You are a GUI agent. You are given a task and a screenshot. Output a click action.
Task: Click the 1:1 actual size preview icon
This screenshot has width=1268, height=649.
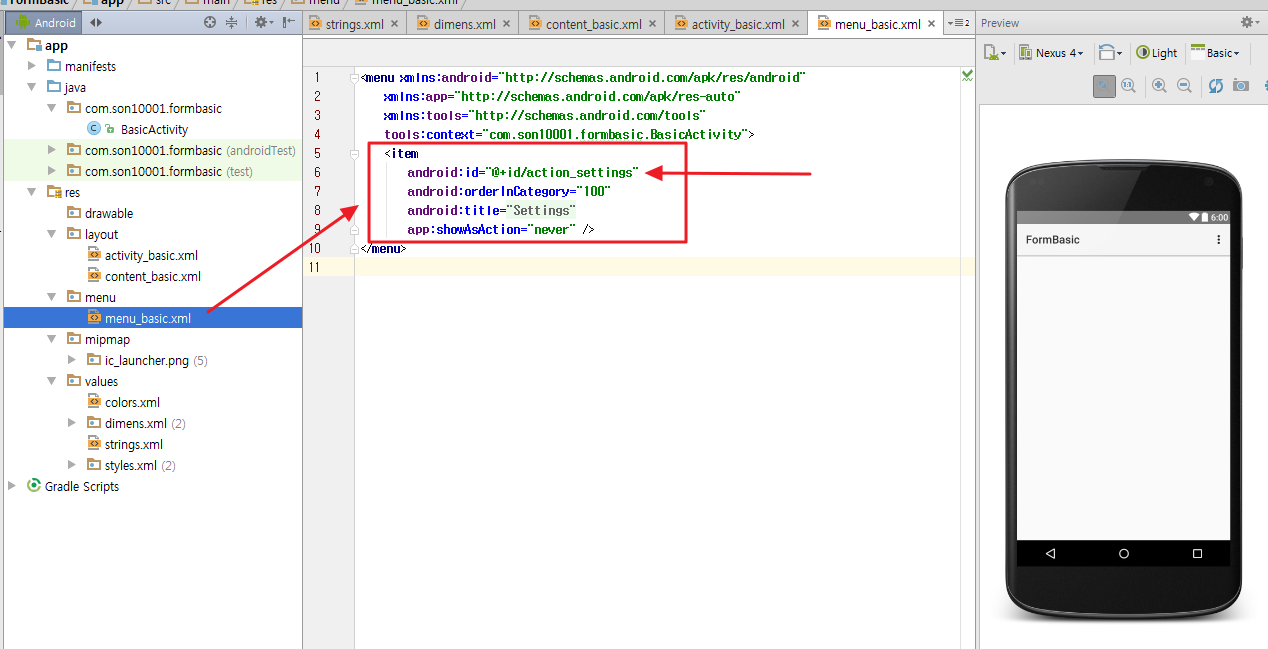(1130, 86)
